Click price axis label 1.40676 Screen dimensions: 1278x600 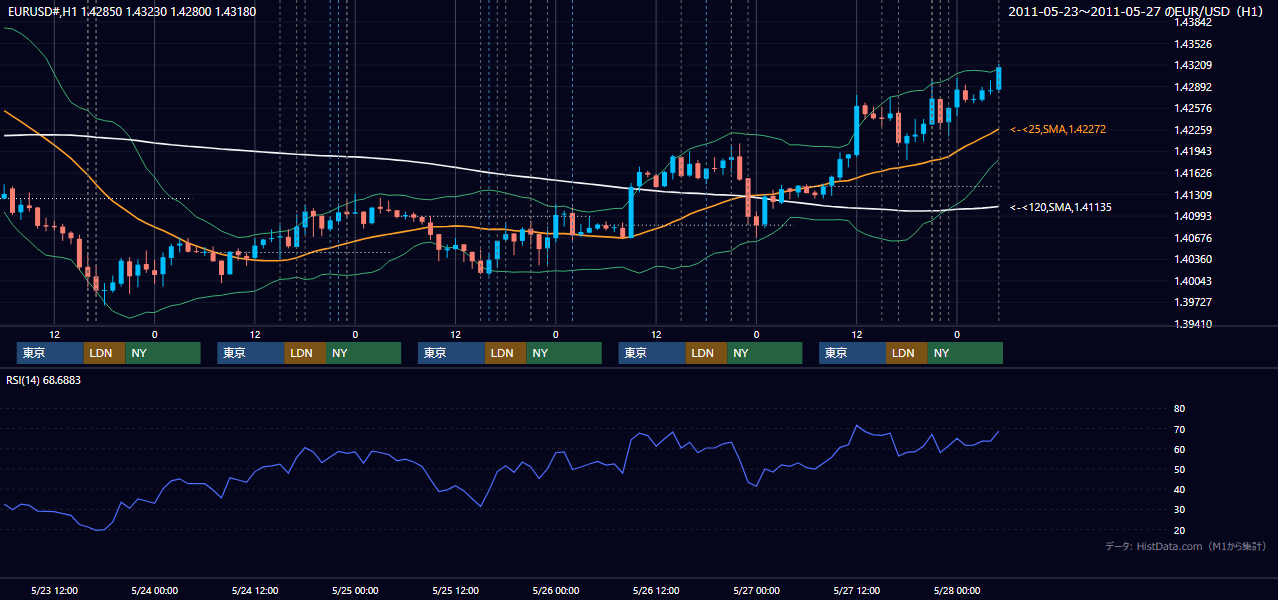click(x=1192, y=238)
